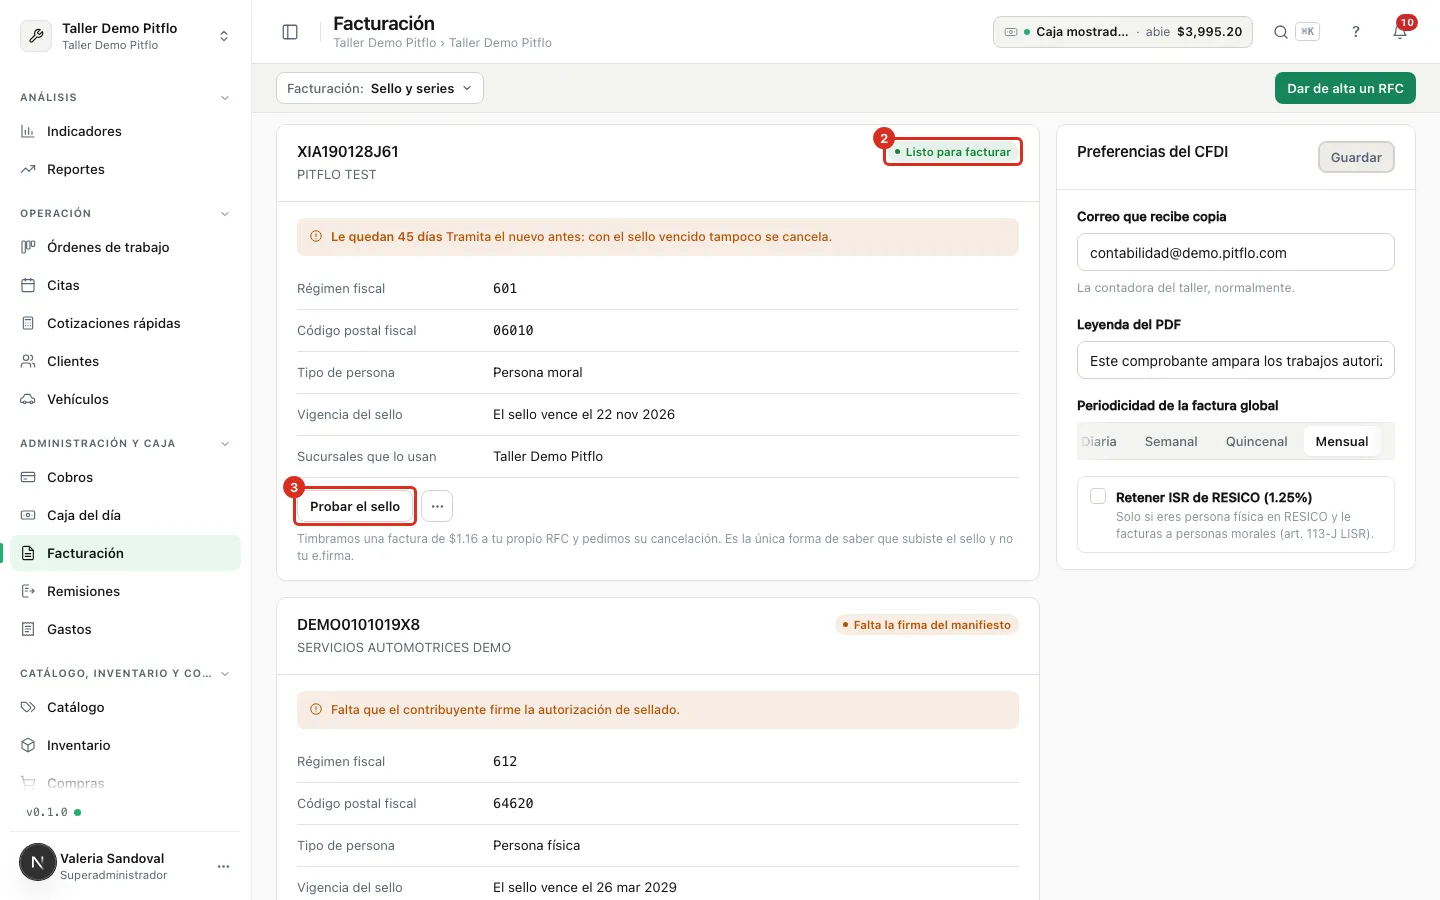Click the Catálogo tag icon
Screen dimensions: 1440x900
click(x=28, y=707)
